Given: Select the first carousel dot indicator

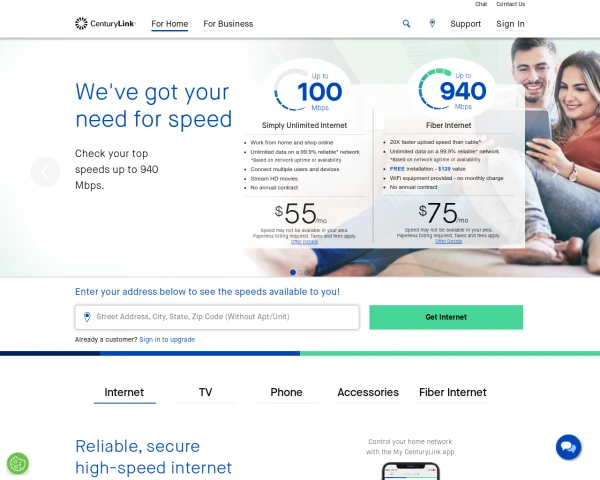Looking at the screenshot, I should [x=293, y=272].
